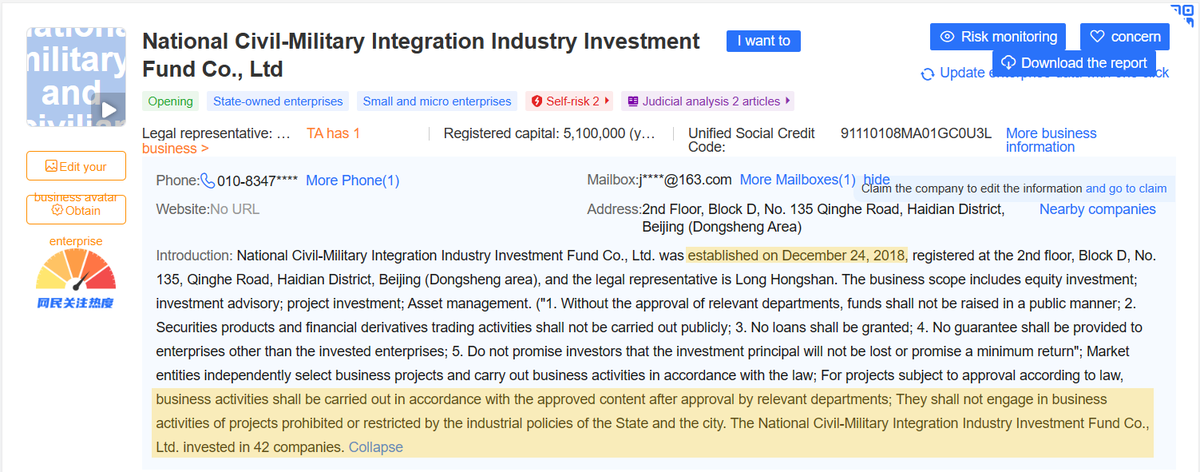1200x472 pixels.
Task: Click the shield icon in Self-risk tag
Action: tap(537, 101)
